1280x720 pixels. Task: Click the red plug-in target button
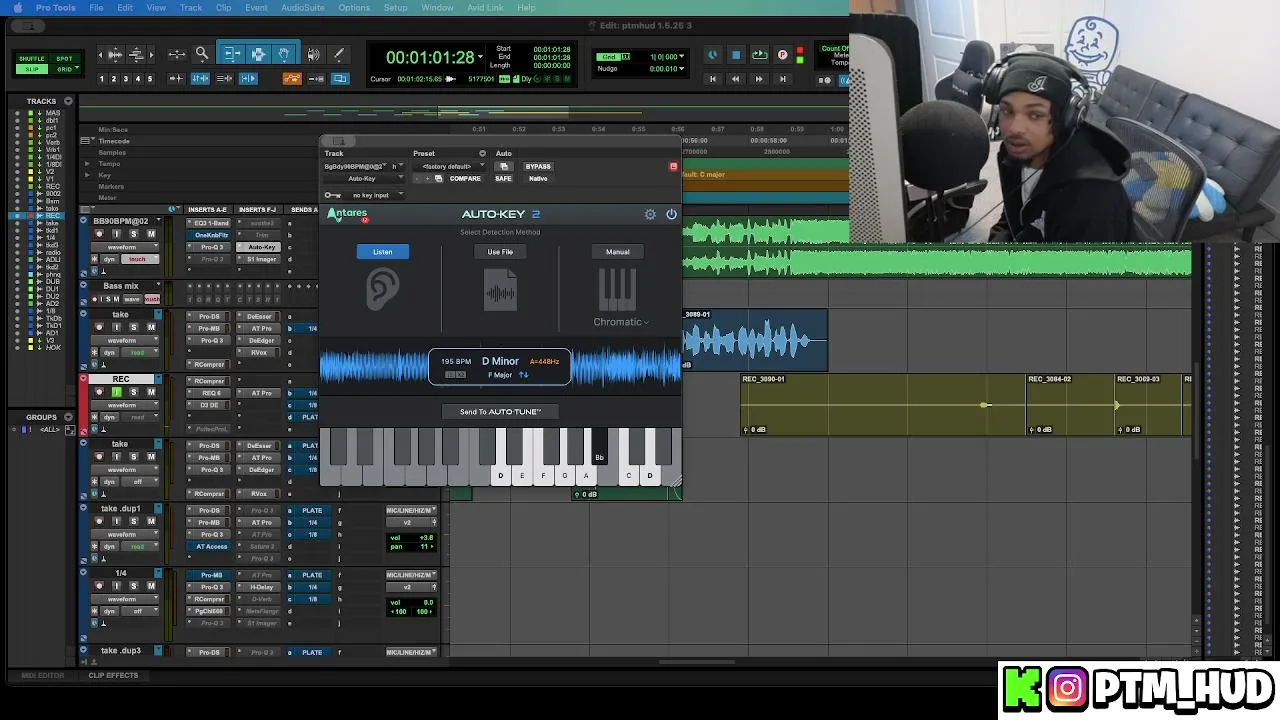[x=673, y=166]
